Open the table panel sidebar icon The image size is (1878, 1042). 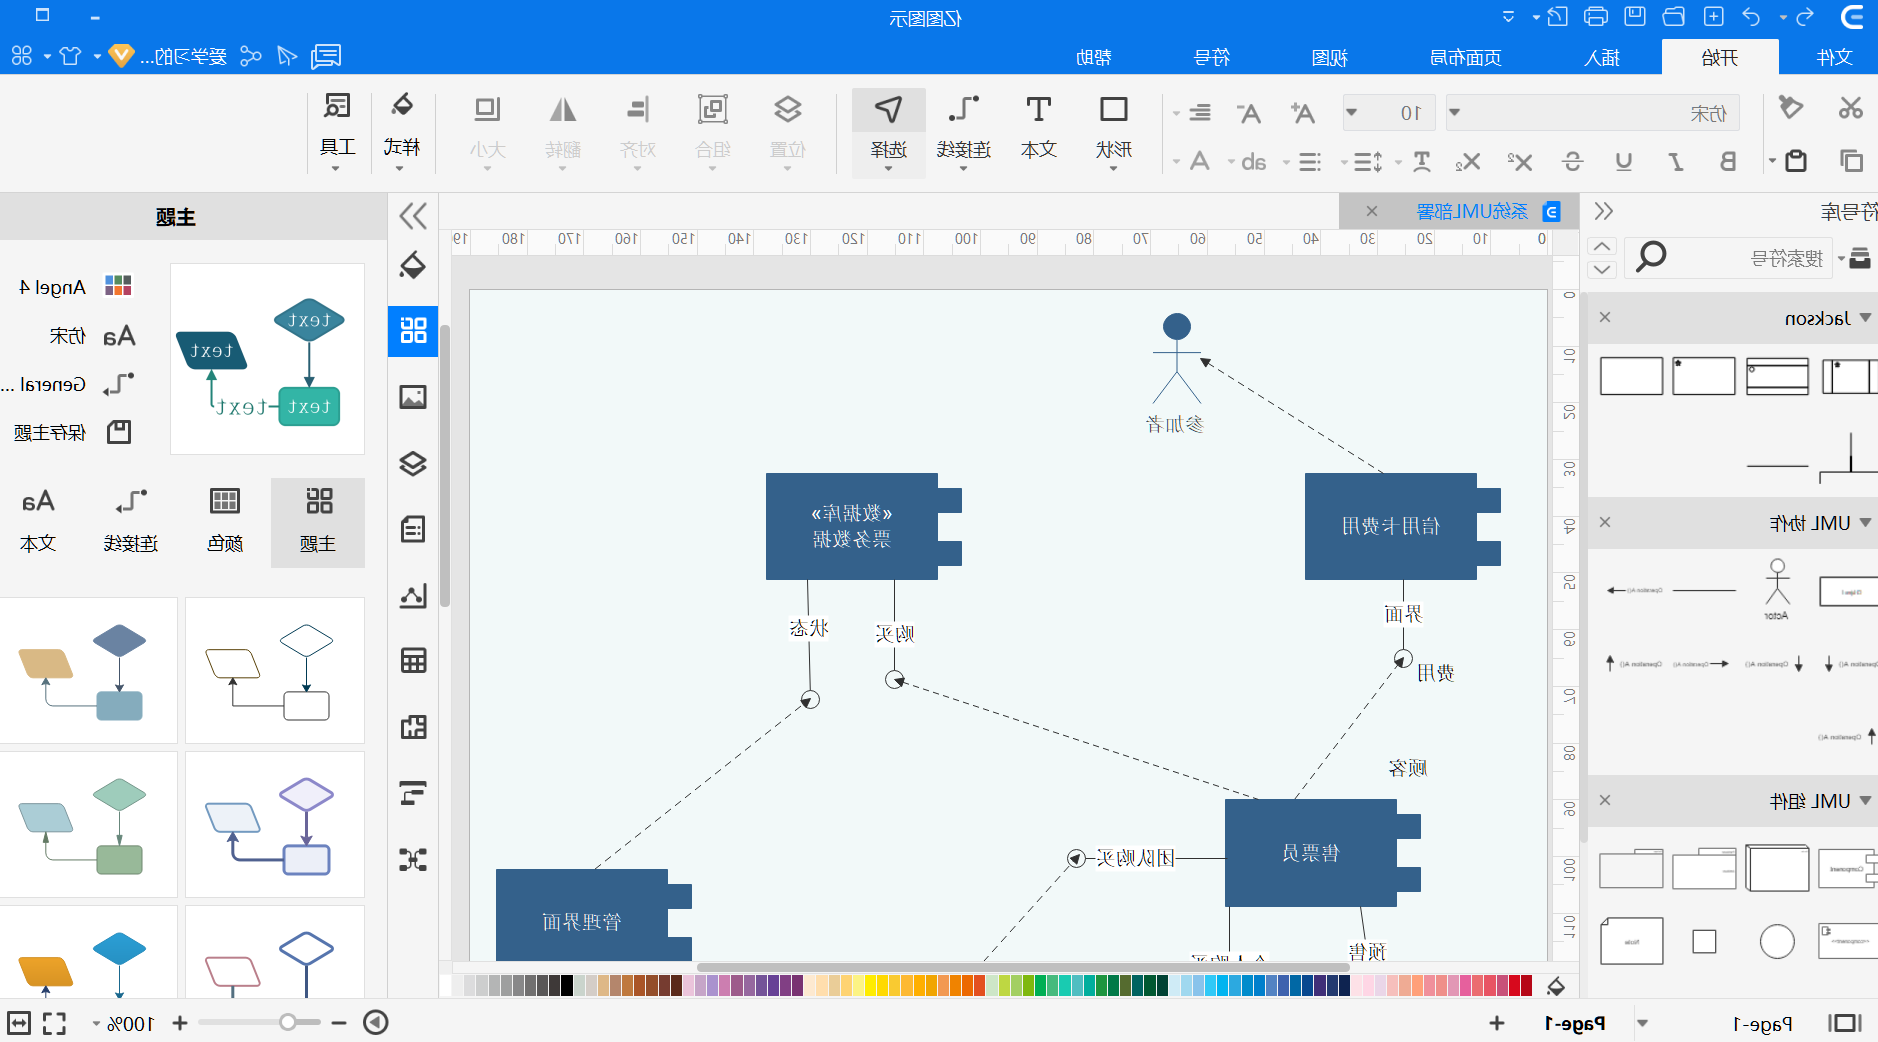413,661
